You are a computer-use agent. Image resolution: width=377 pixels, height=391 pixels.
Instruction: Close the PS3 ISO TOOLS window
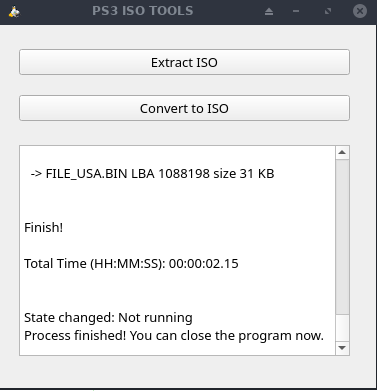click(x=360, y=11)
